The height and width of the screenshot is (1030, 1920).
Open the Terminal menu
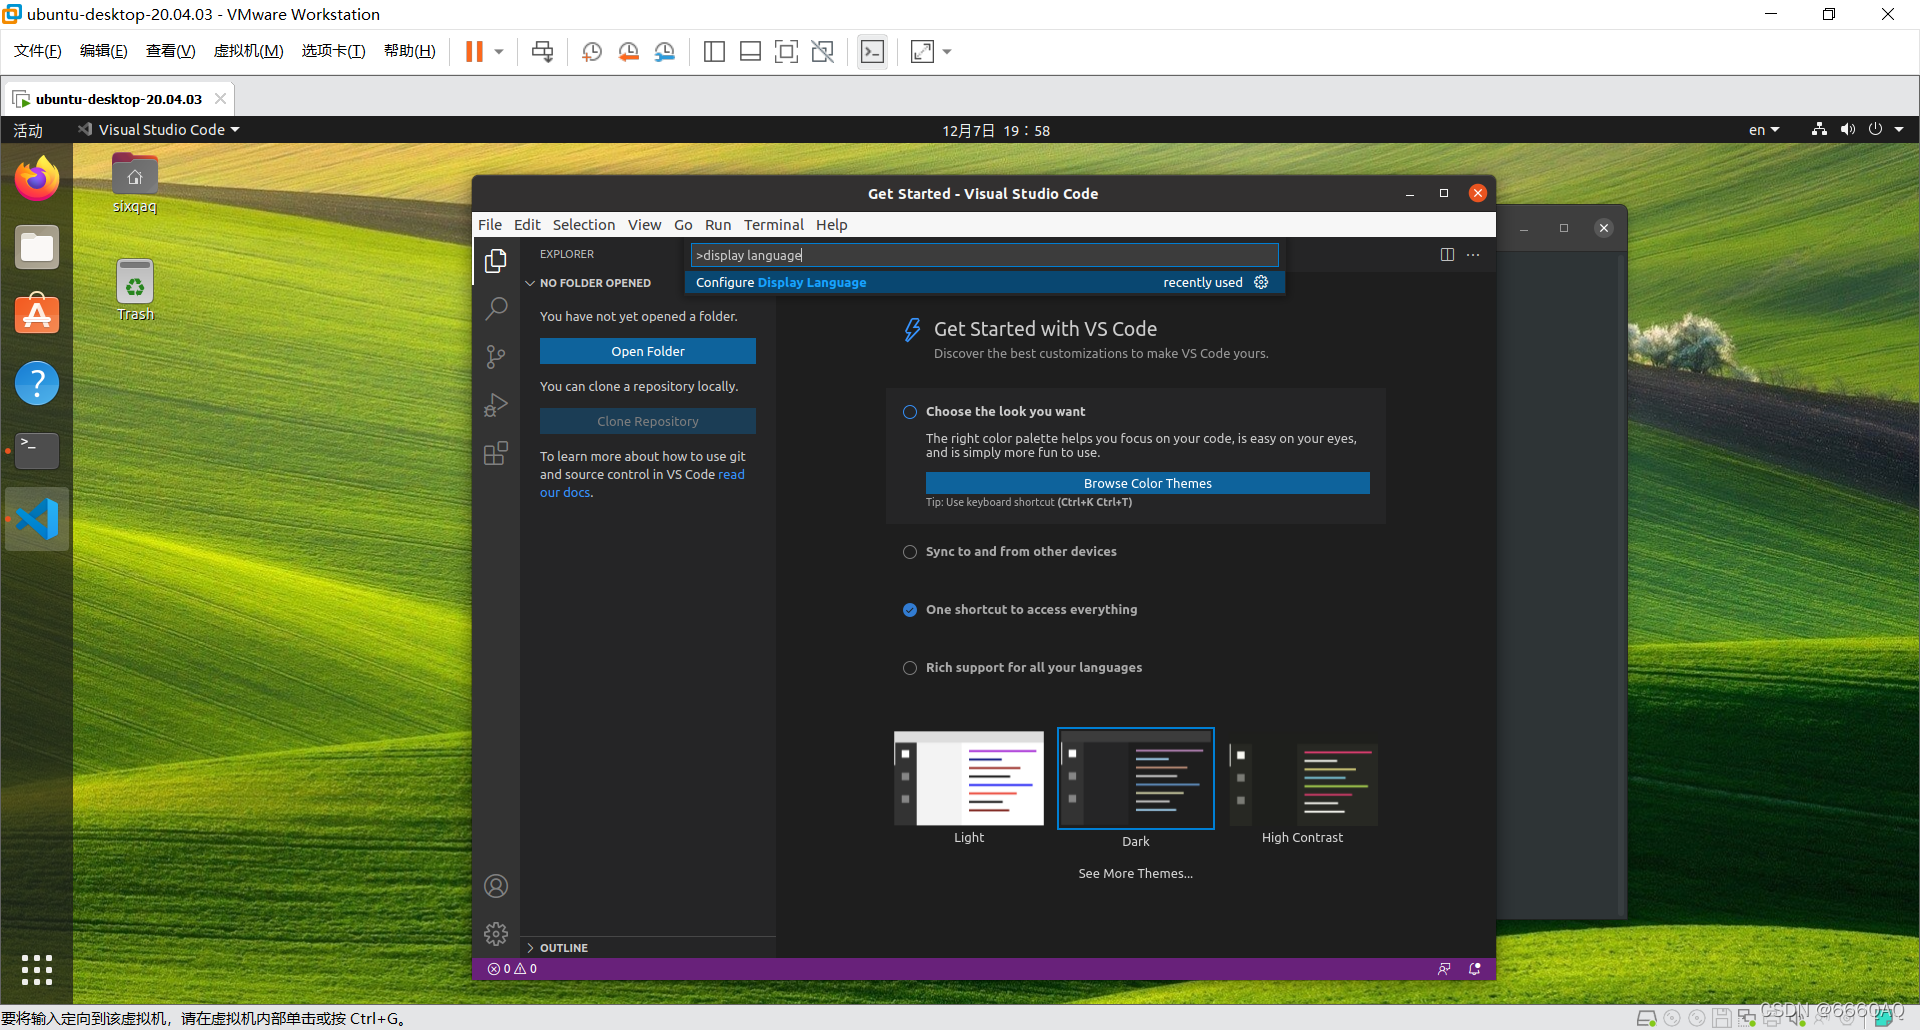773,224
